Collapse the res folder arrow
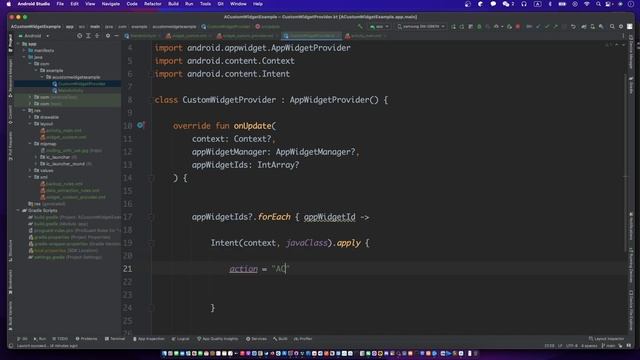Screen dimensions: 640x360 [24, 110]
